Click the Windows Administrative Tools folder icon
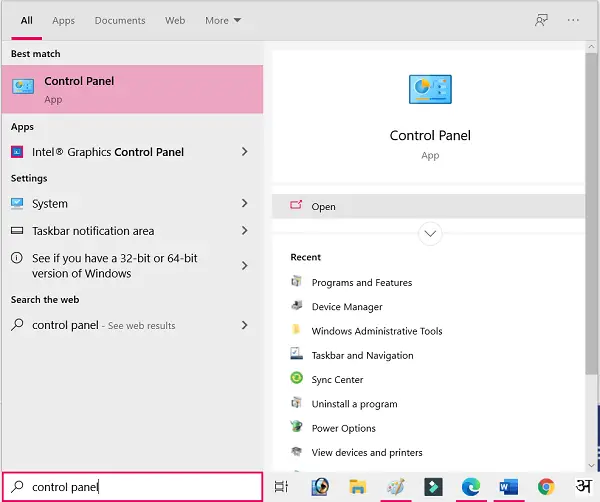 (296, 329)
